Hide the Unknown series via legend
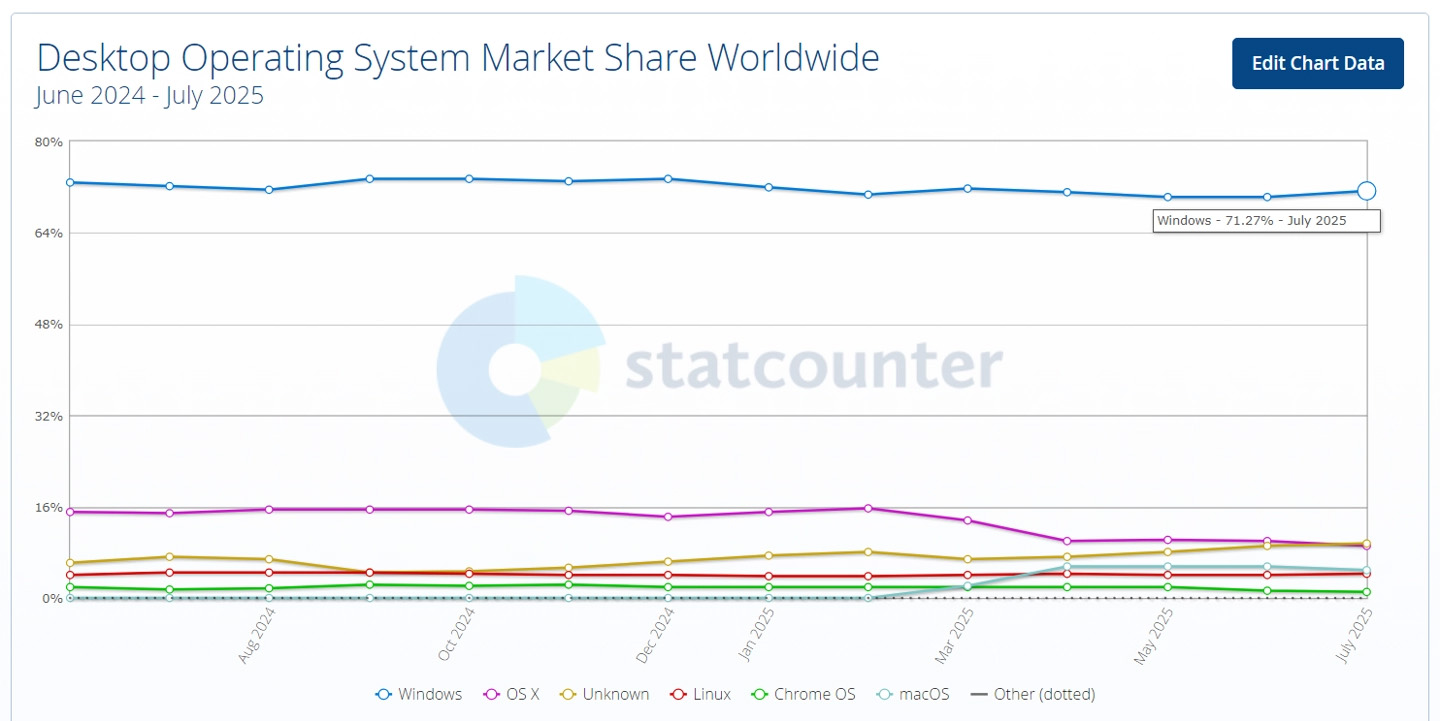 pyautogui.click(x=603, y=694)
